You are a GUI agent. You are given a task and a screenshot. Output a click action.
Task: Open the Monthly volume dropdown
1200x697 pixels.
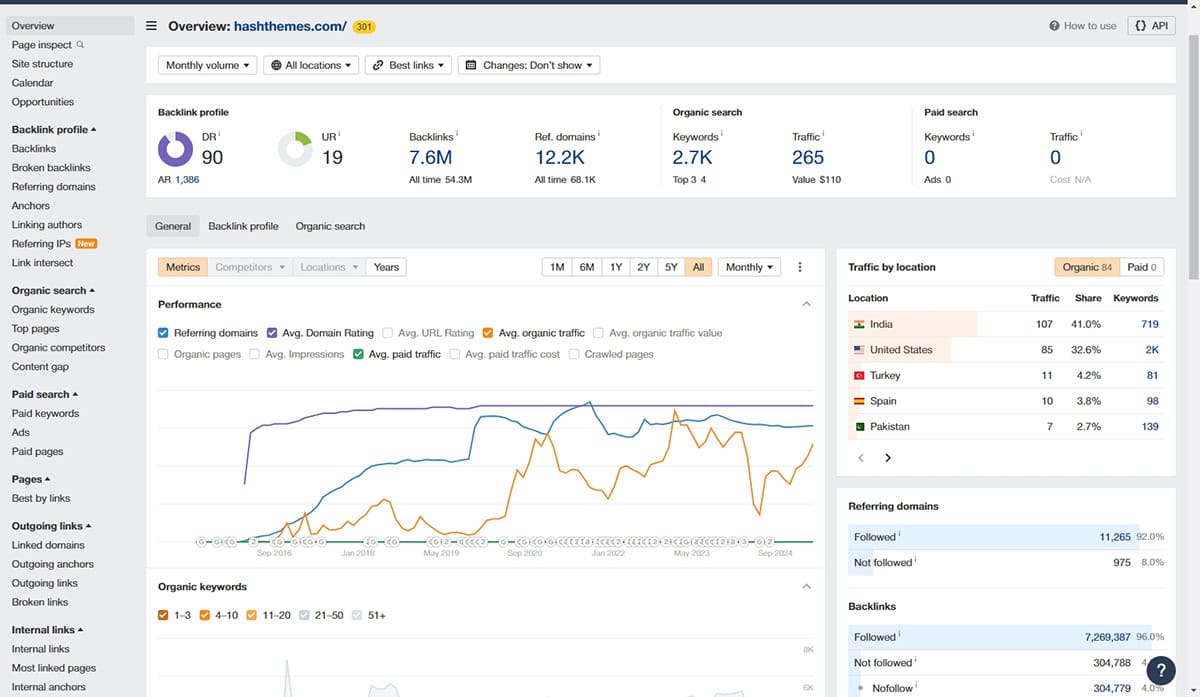207,65
